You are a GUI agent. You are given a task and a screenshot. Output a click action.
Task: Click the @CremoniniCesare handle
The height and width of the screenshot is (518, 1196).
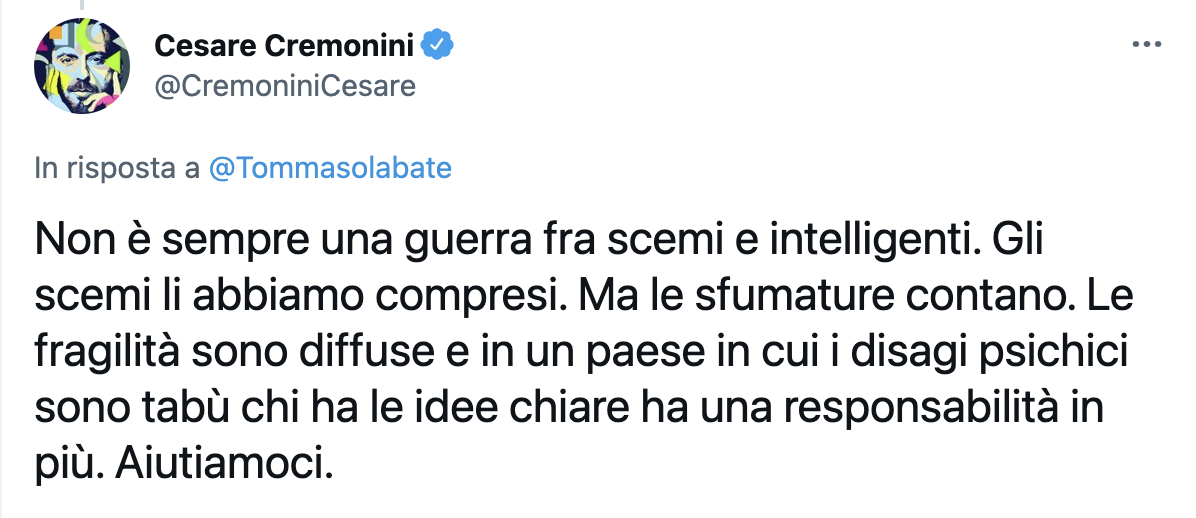pyautogui.click(x=285, y=86)
